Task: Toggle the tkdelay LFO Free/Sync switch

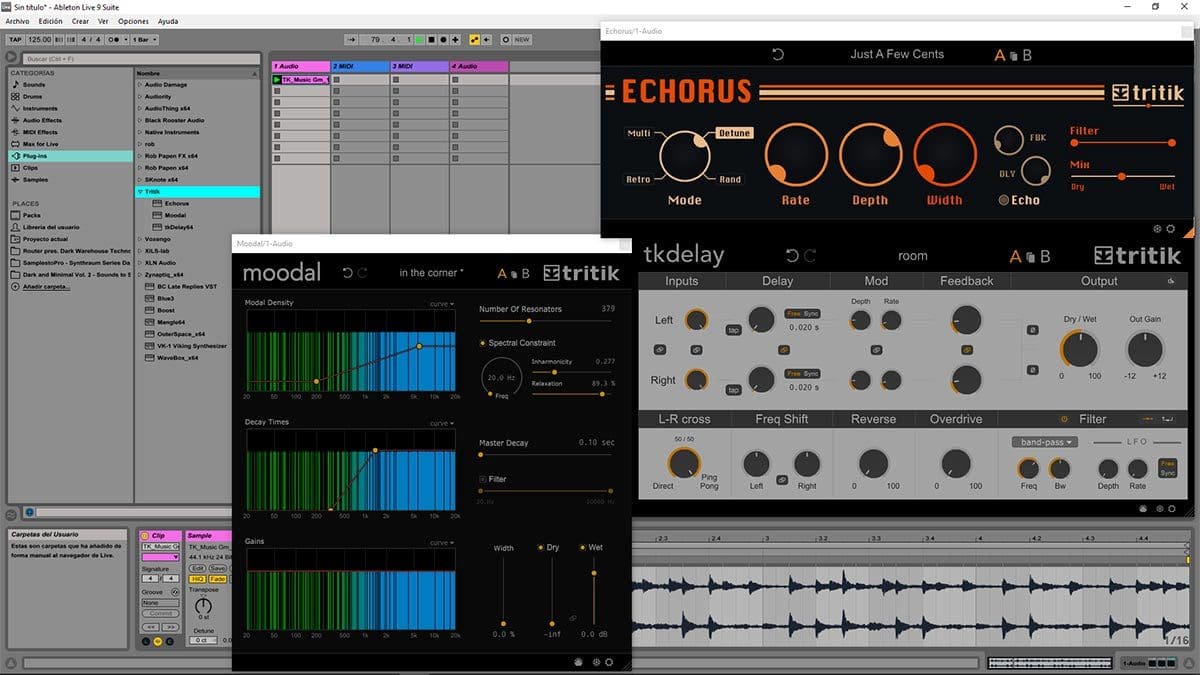Action: 1167,467
